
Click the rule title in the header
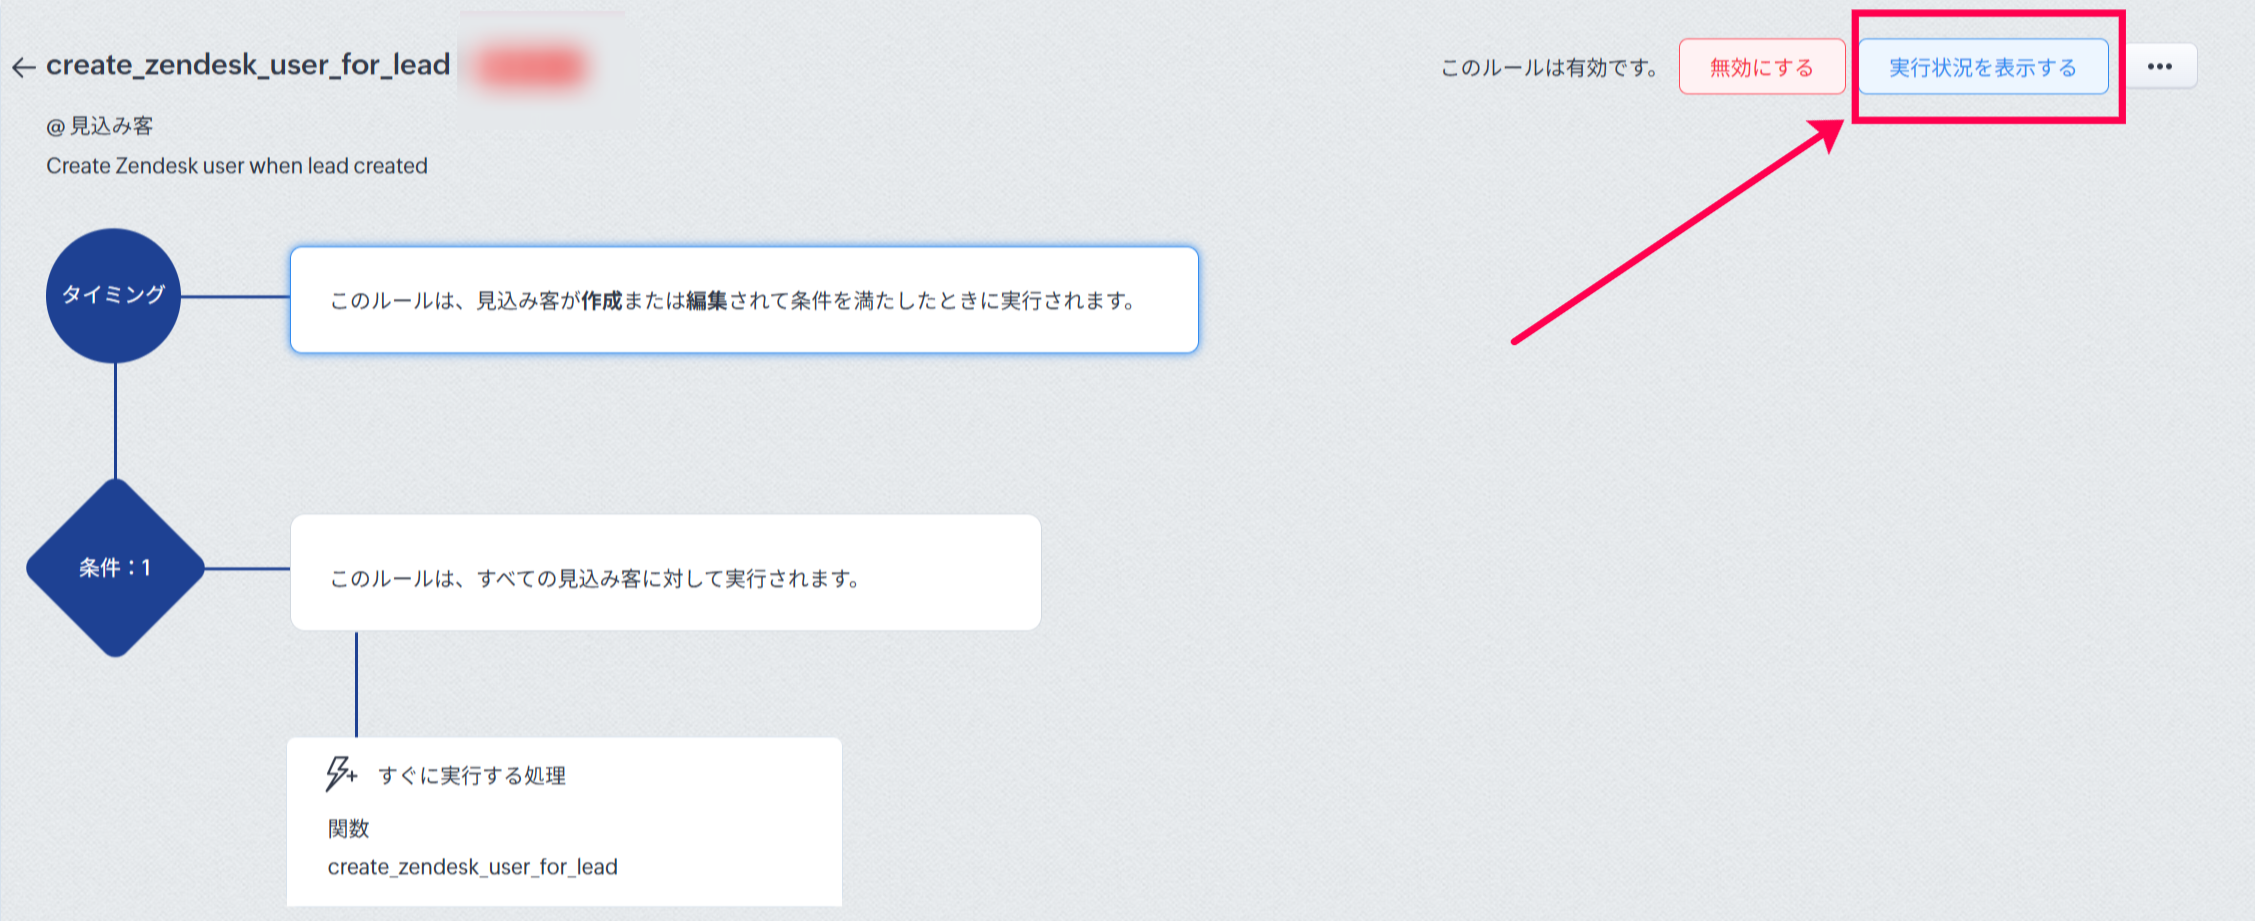[248, 65]
